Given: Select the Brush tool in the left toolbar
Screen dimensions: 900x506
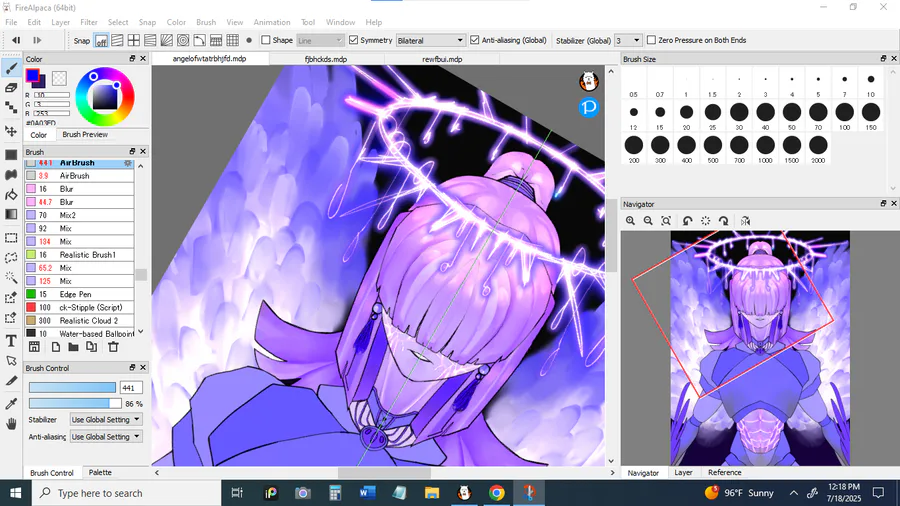Looking at the screenshot, I should click(x=11, y=69).
